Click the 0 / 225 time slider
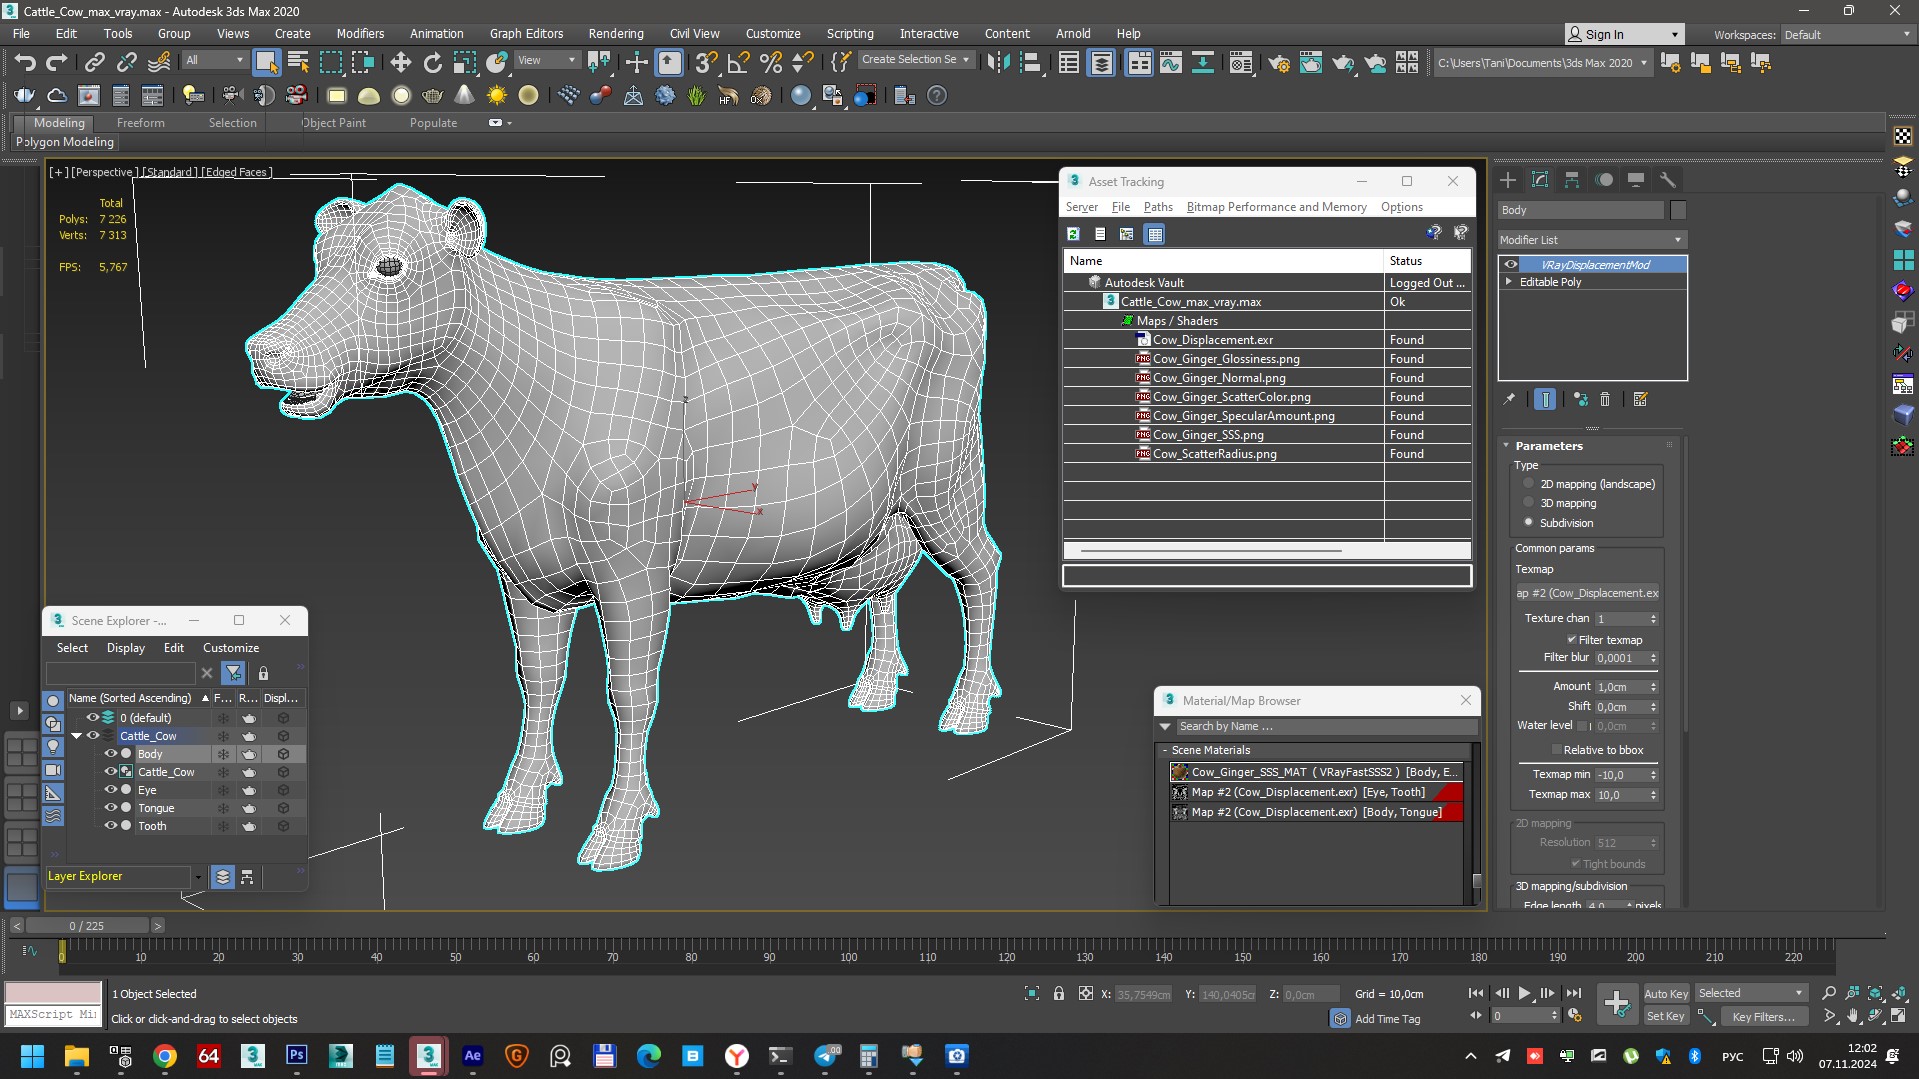The image size is (1919, 1079). coord(87,926)
